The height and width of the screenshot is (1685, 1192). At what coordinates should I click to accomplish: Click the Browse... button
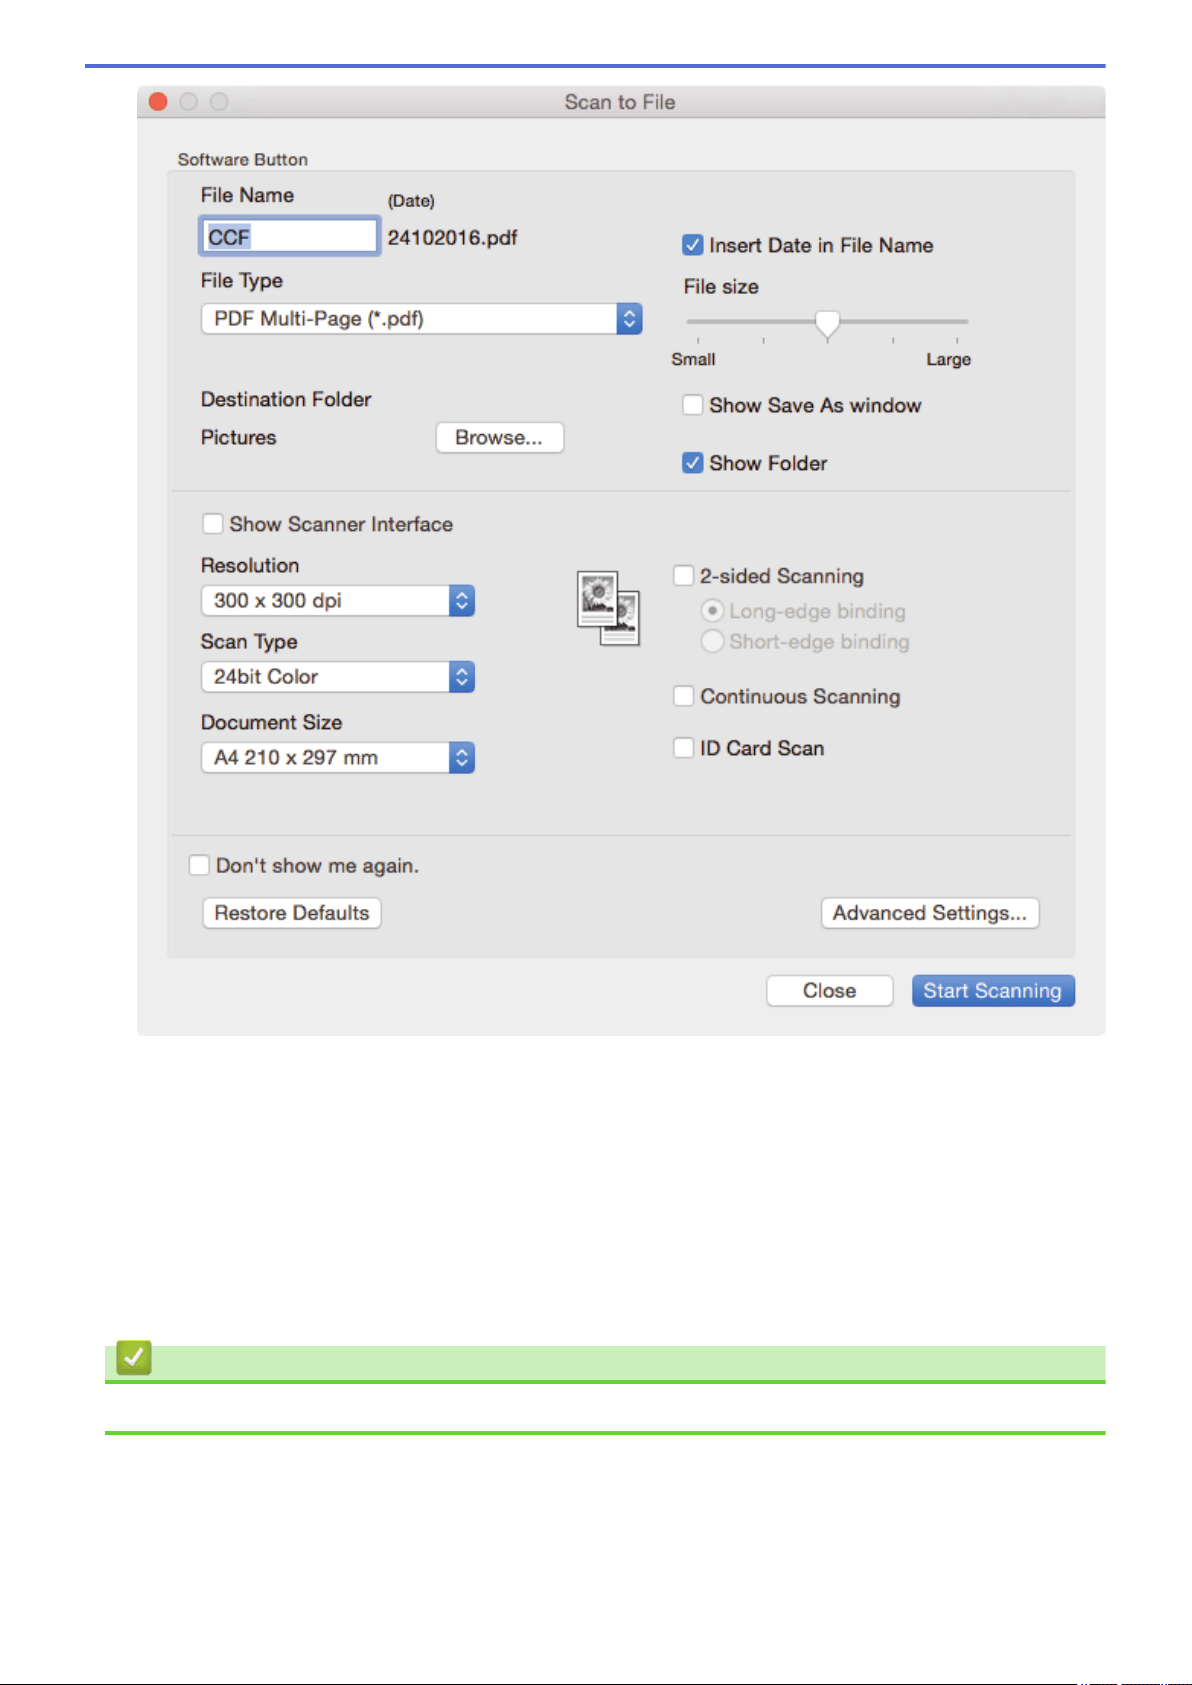[x=500, y=438]
